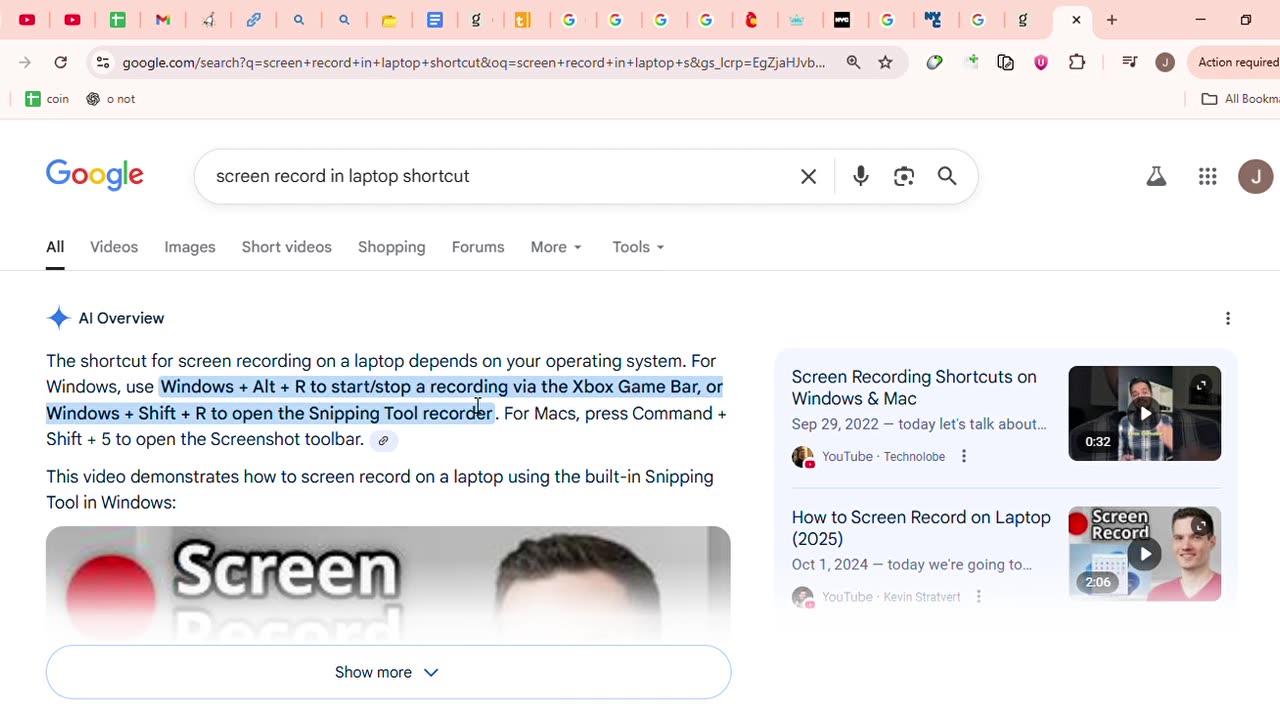Submit search with magnifier icon
Viewport: 1280px width, 720px height.
click(x=947, y=177)
